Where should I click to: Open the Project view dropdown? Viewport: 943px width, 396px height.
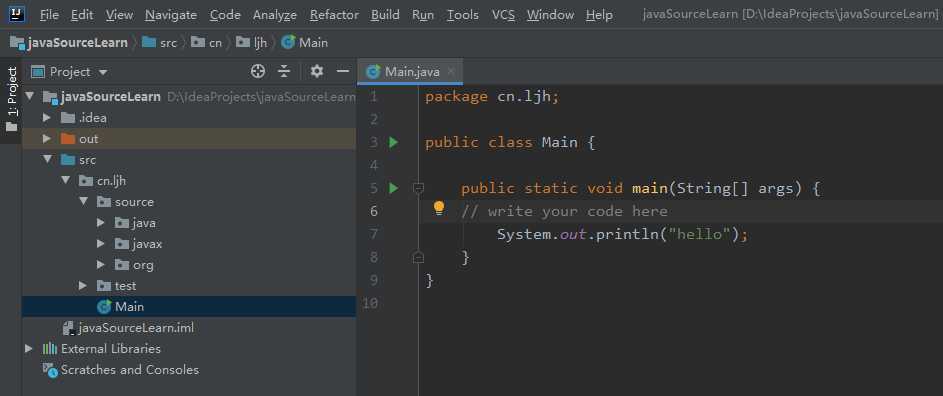point(69,72)
